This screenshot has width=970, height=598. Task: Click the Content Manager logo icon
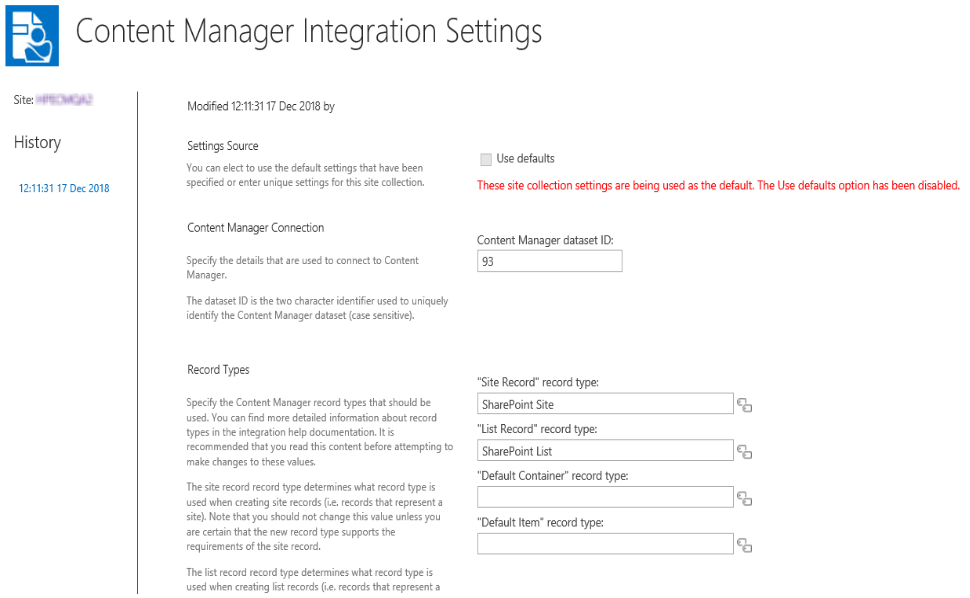point(33,34)
